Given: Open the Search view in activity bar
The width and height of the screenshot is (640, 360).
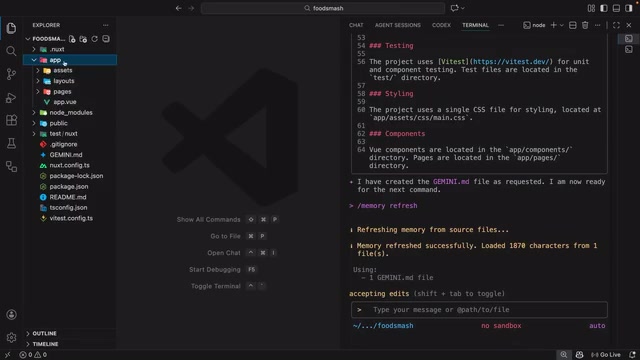Looking at the screenshot, I should tap(11, 51).
